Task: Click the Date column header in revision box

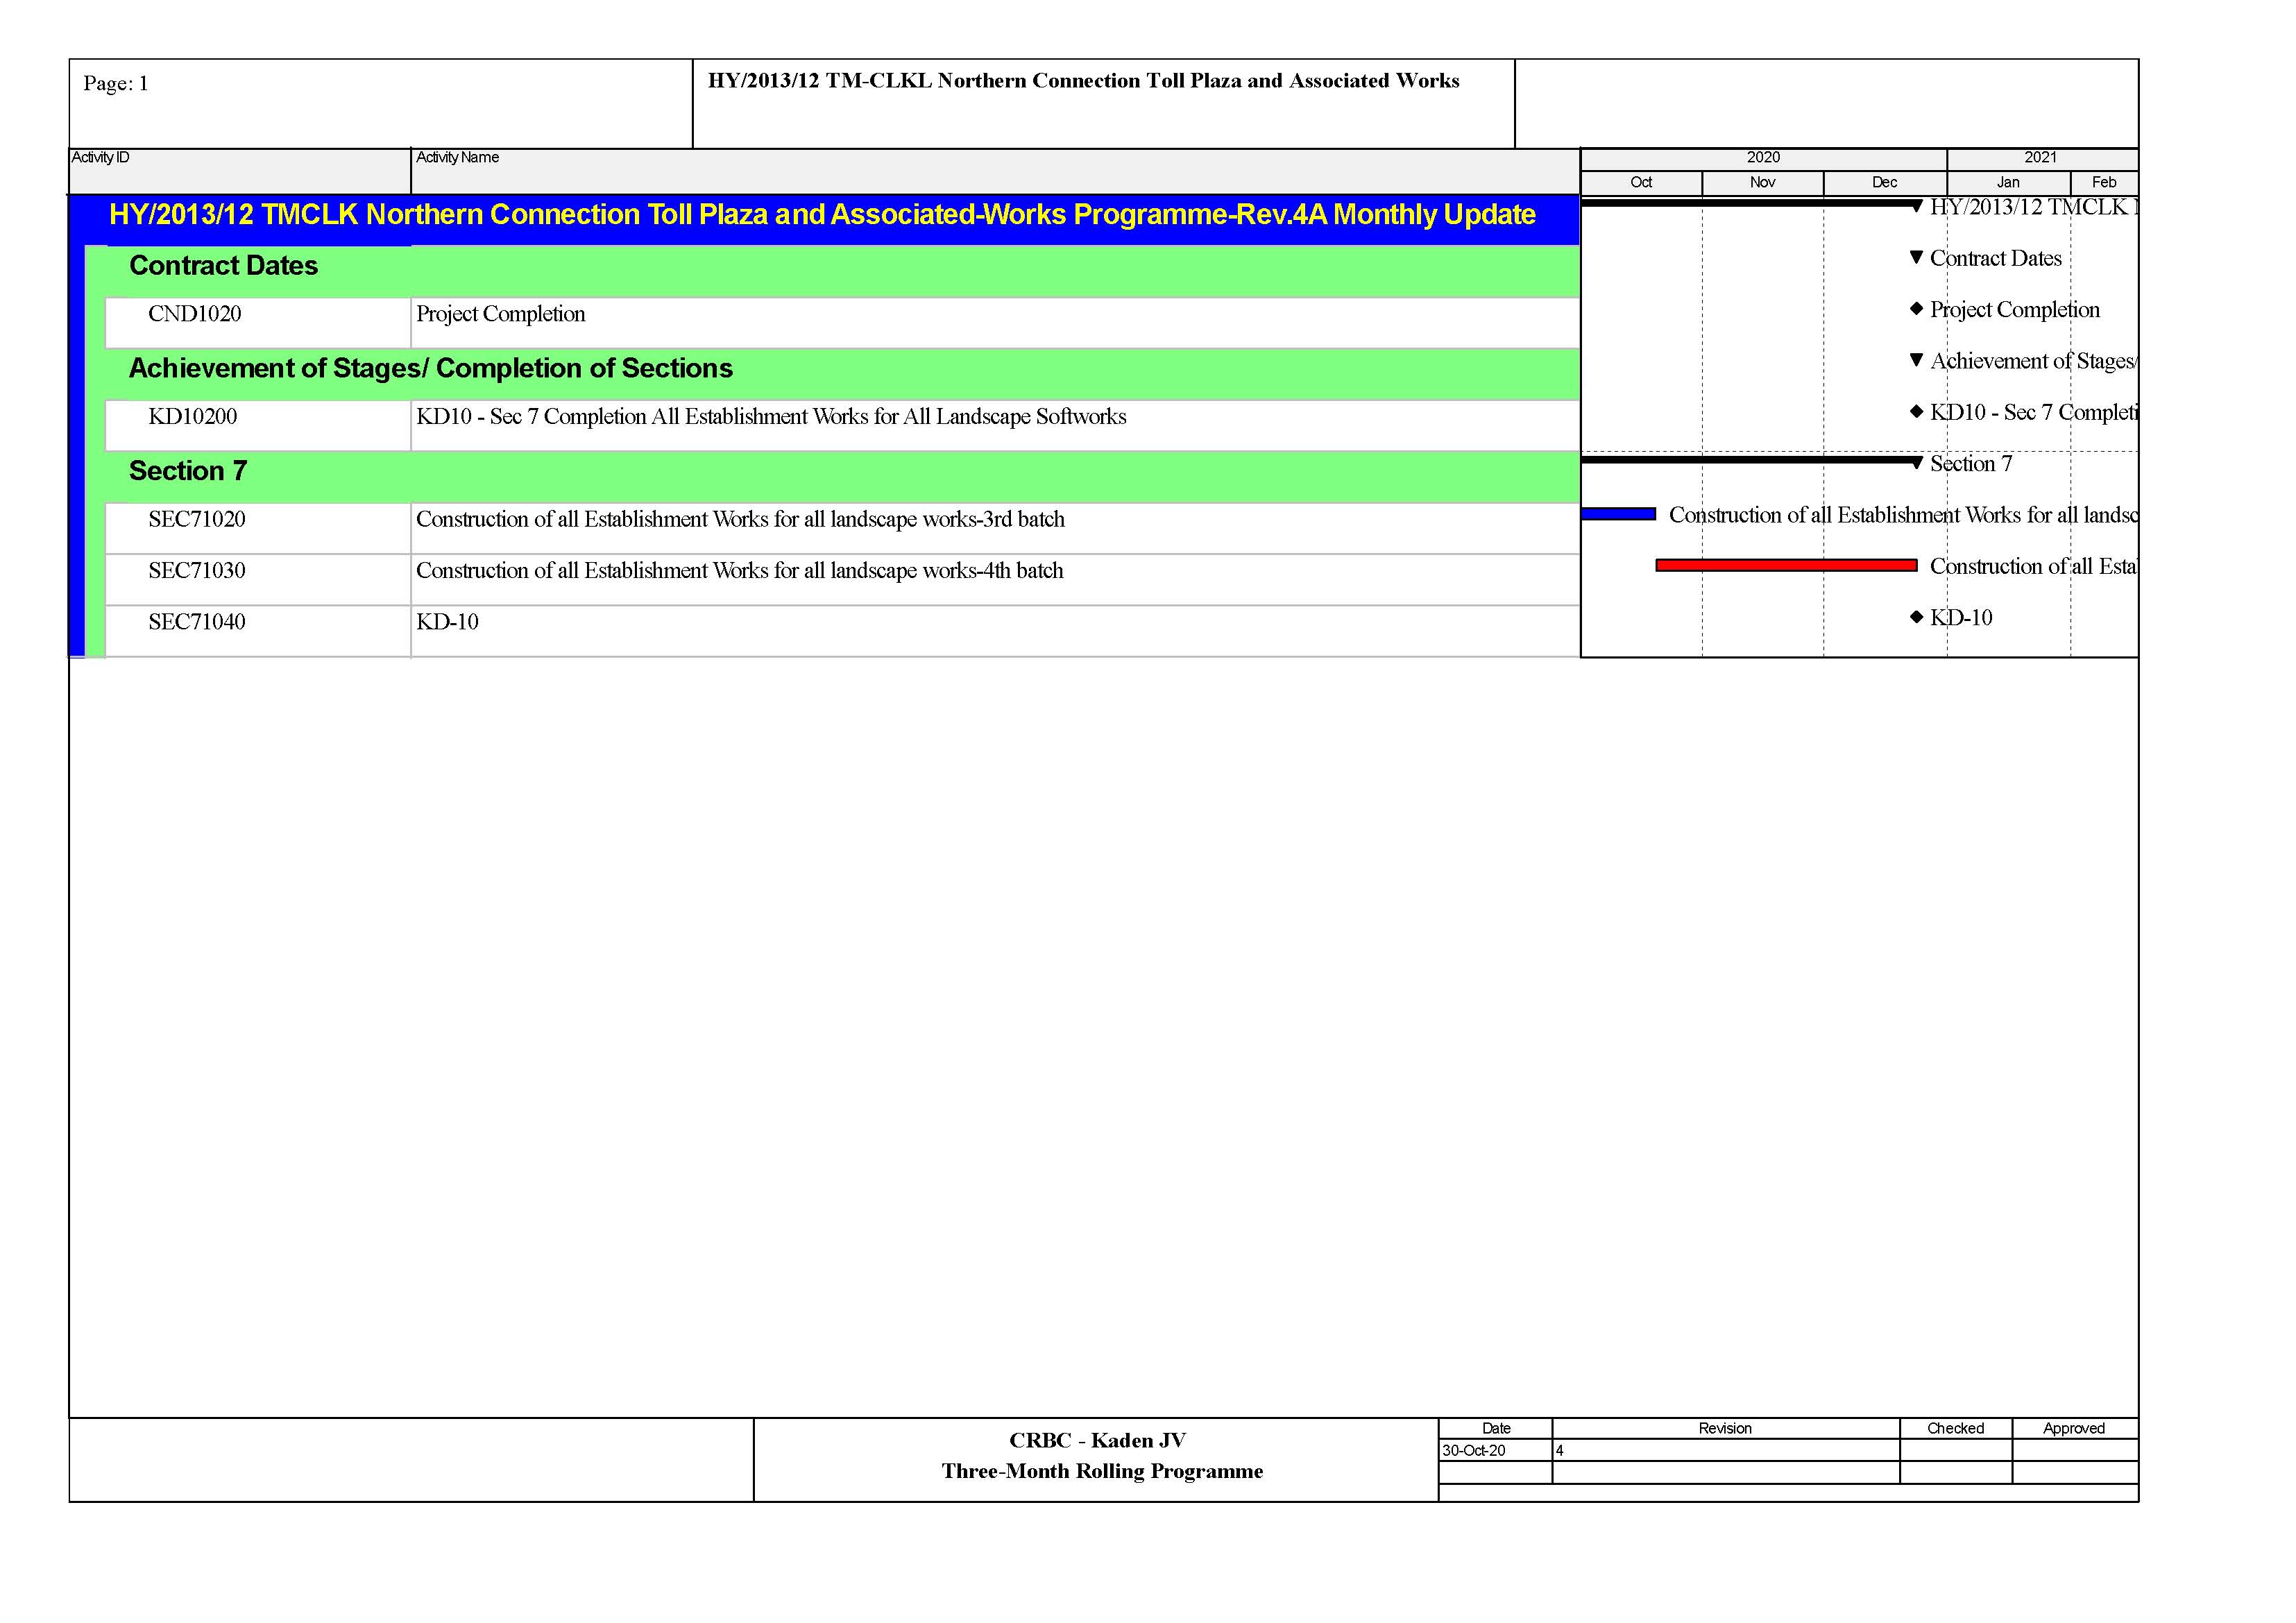Action: (x=1496, y=1428)
